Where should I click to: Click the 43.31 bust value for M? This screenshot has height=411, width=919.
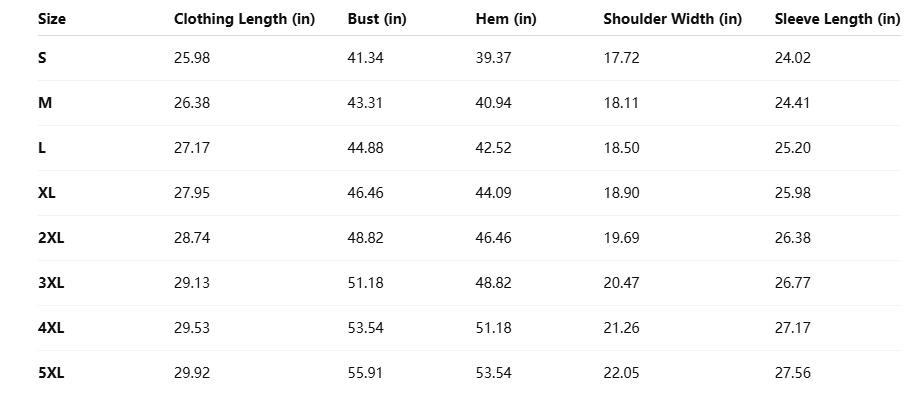click(366, 103)
